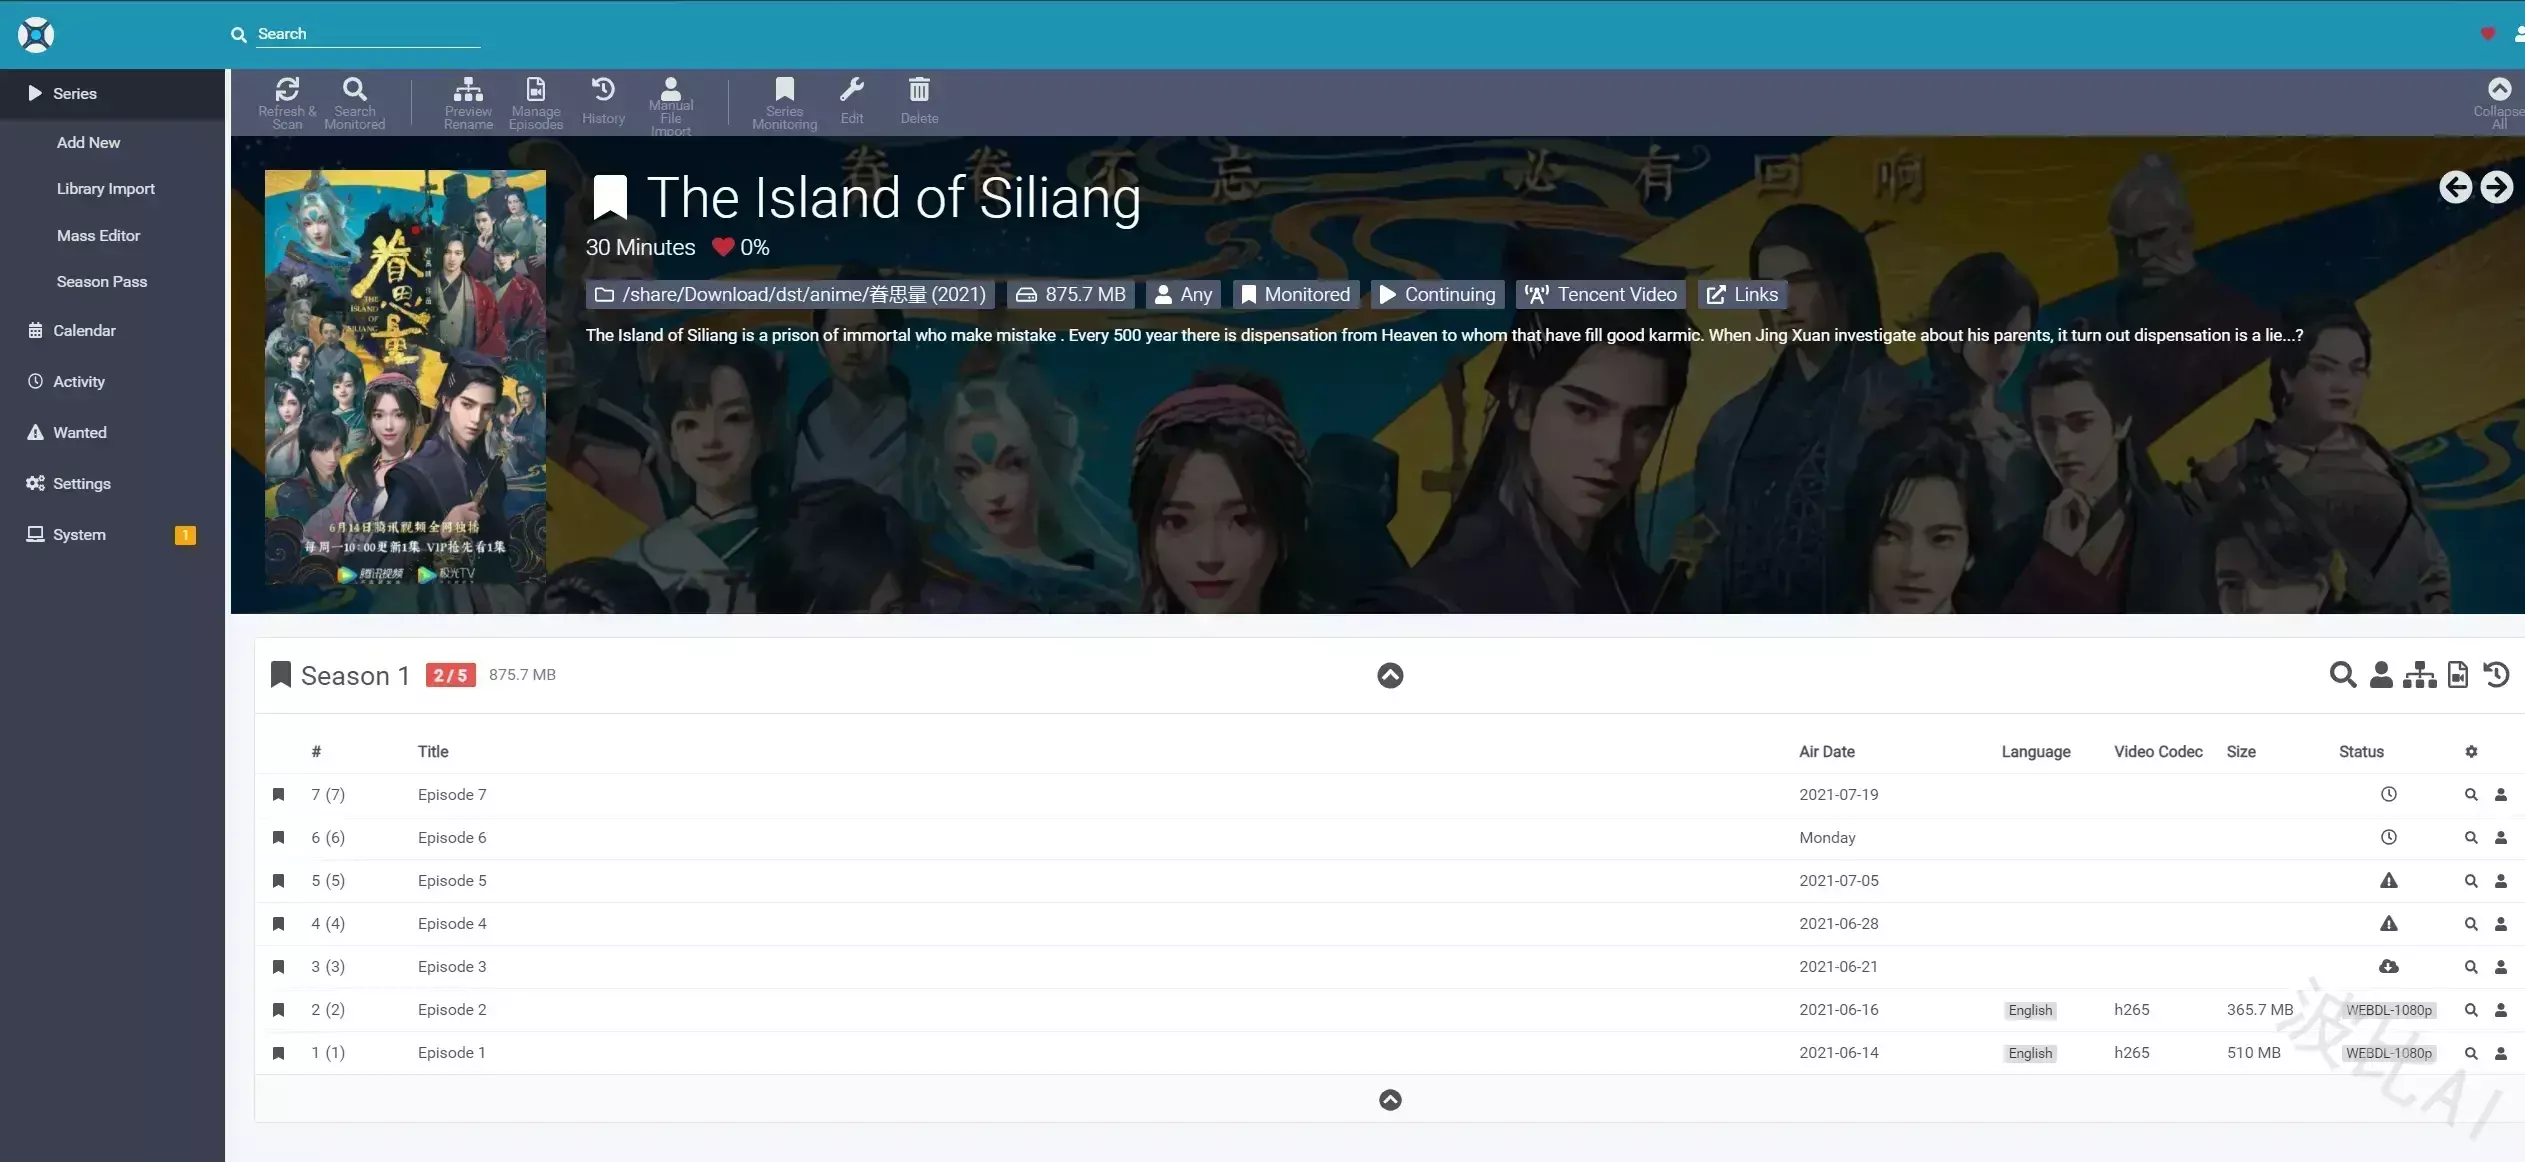Open Preview Rename tool
Image resolution: width=2525 pixels, height=1162 pixels.
468,103
